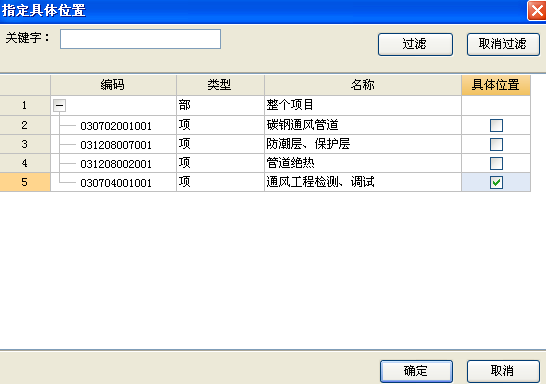The height and width of the screenshot is (384, 546).
Task: Click the 取消过滤 button
Action: coord(503,44)
